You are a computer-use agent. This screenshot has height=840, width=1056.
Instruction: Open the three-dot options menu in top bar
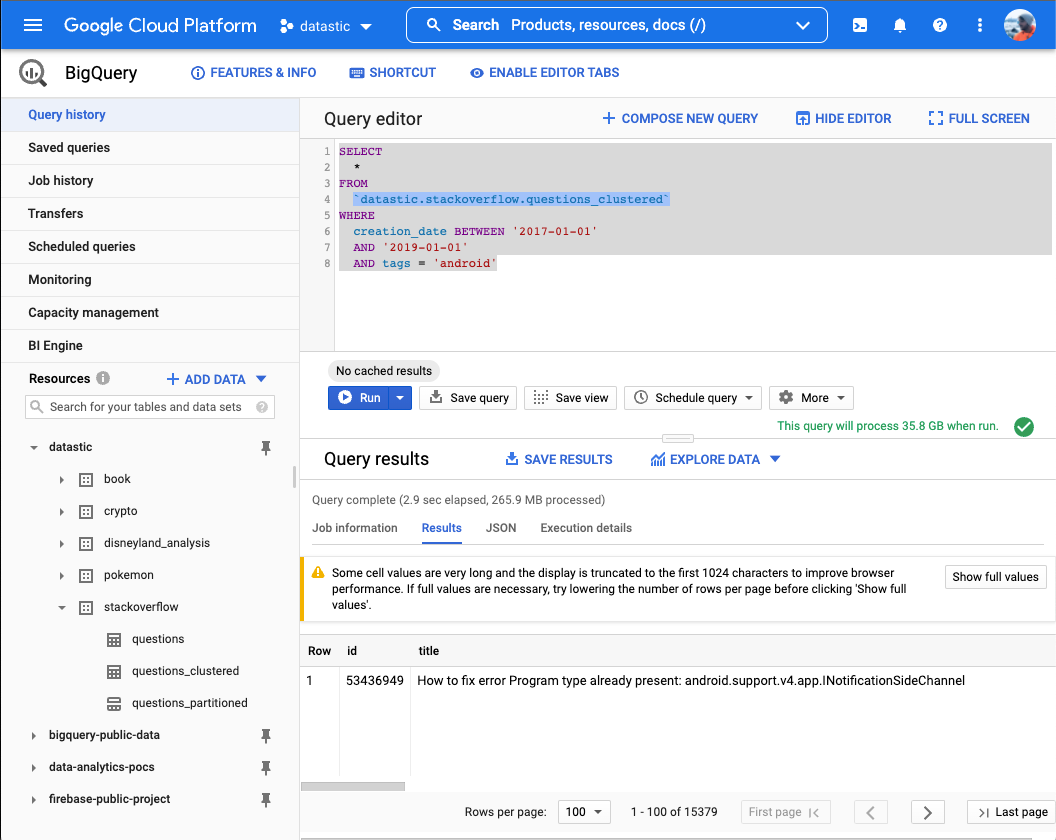[x=979, y=25]
